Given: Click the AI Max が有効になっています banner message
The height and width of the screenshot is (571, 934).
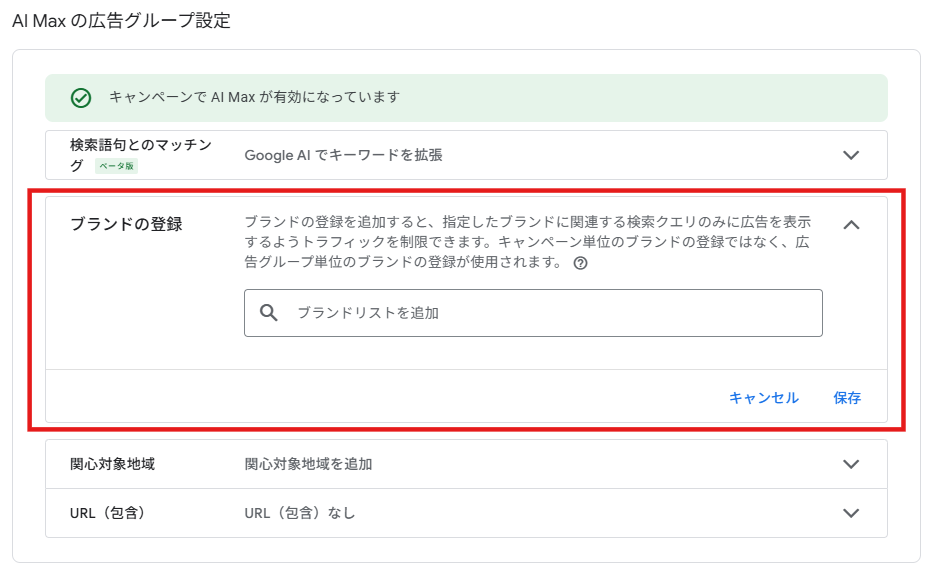Looking at the screenshot, I should pos(254,97).
